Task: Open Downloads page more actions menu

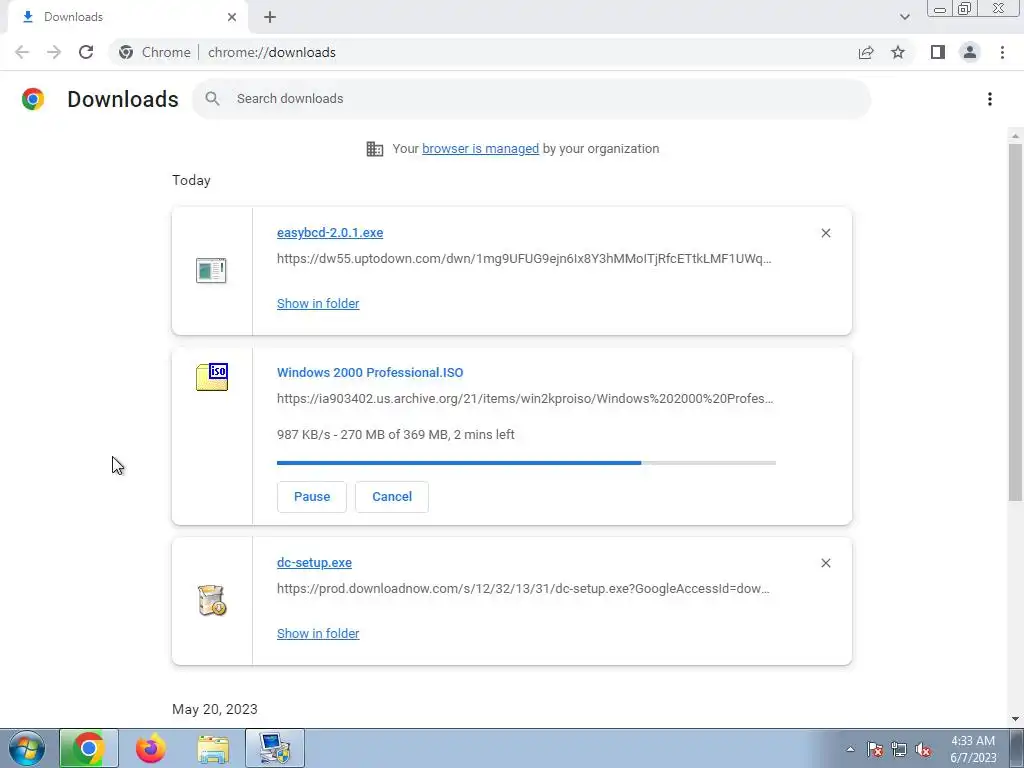Action: point(989,99)
